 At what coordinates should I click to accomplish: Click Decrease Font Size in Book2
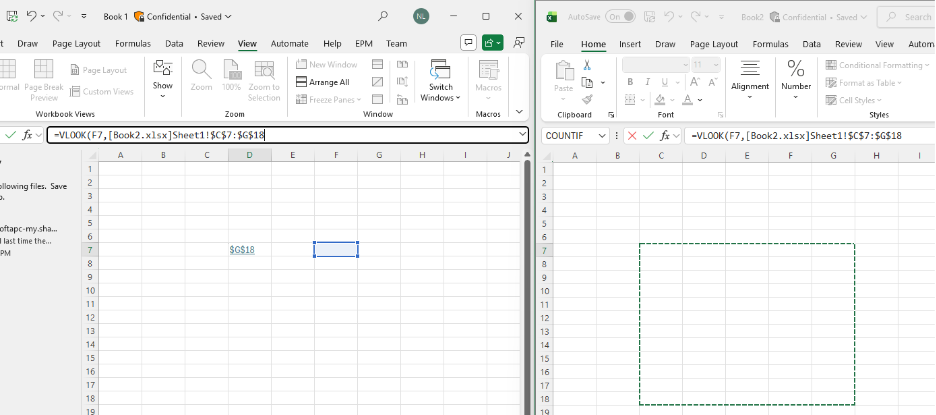point(713,82)
